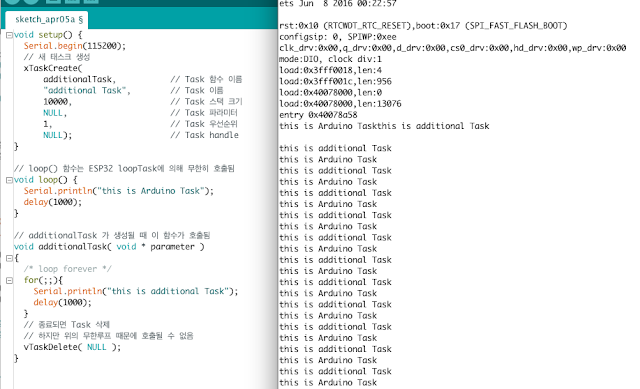Viewport: 640px width, 389px height.
Task: Collapse the additionalTask function body brace
Action: click(9, 258)
